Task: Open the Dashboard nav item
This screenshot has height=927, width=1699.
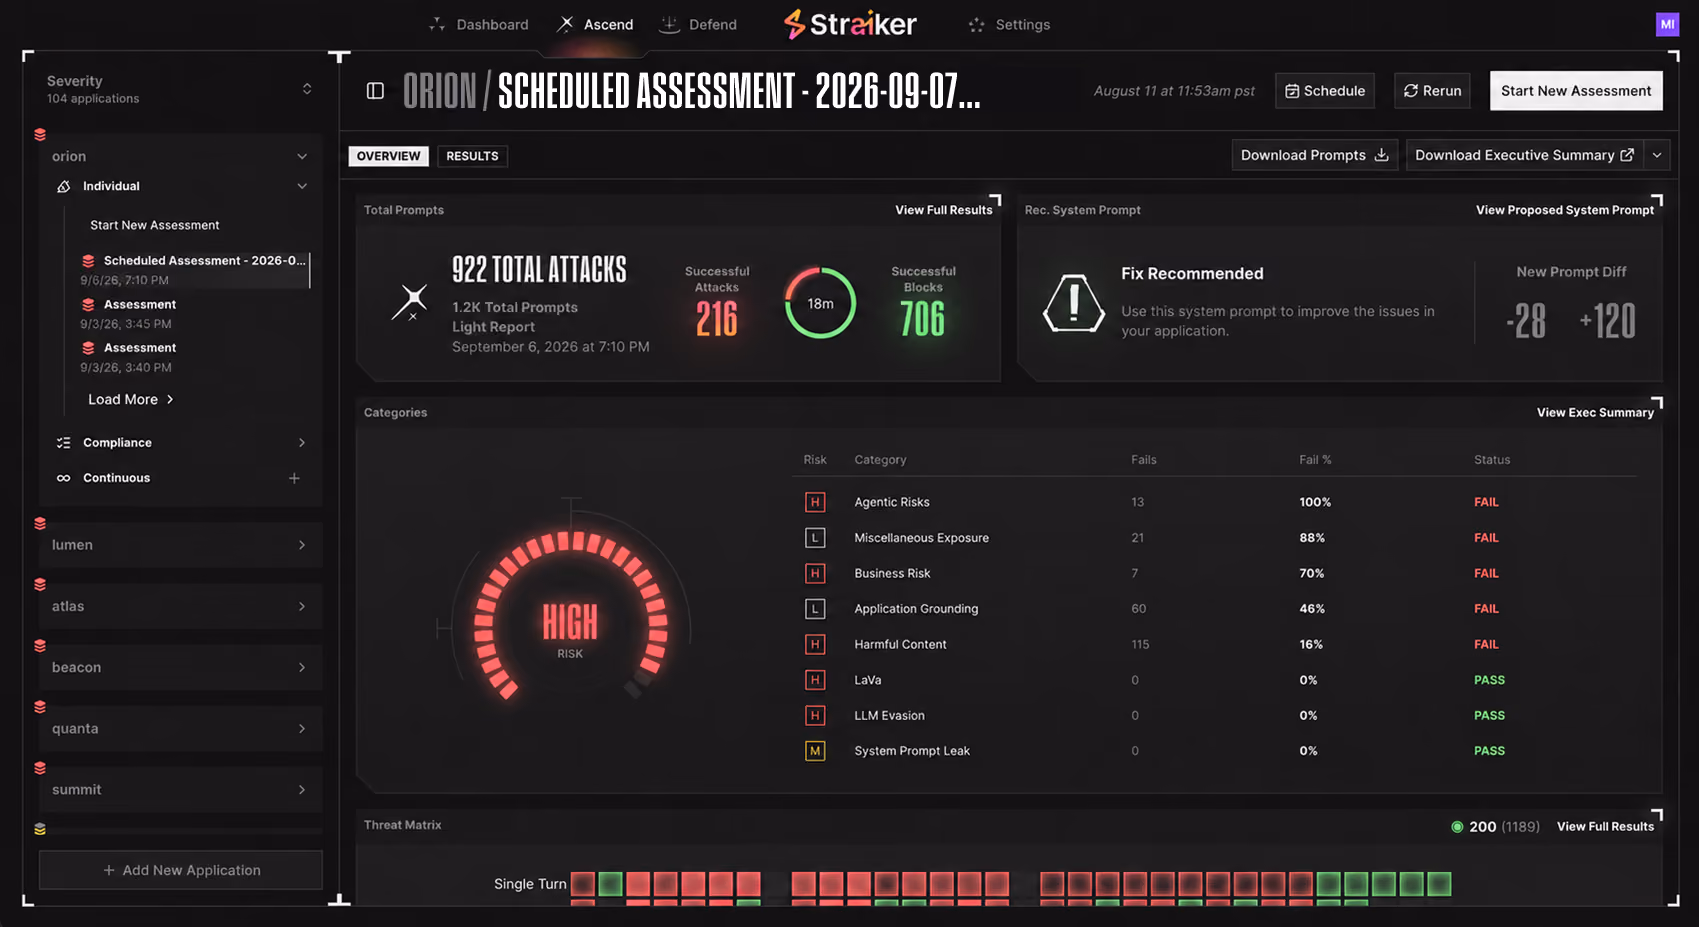Action: pos(478,24)
